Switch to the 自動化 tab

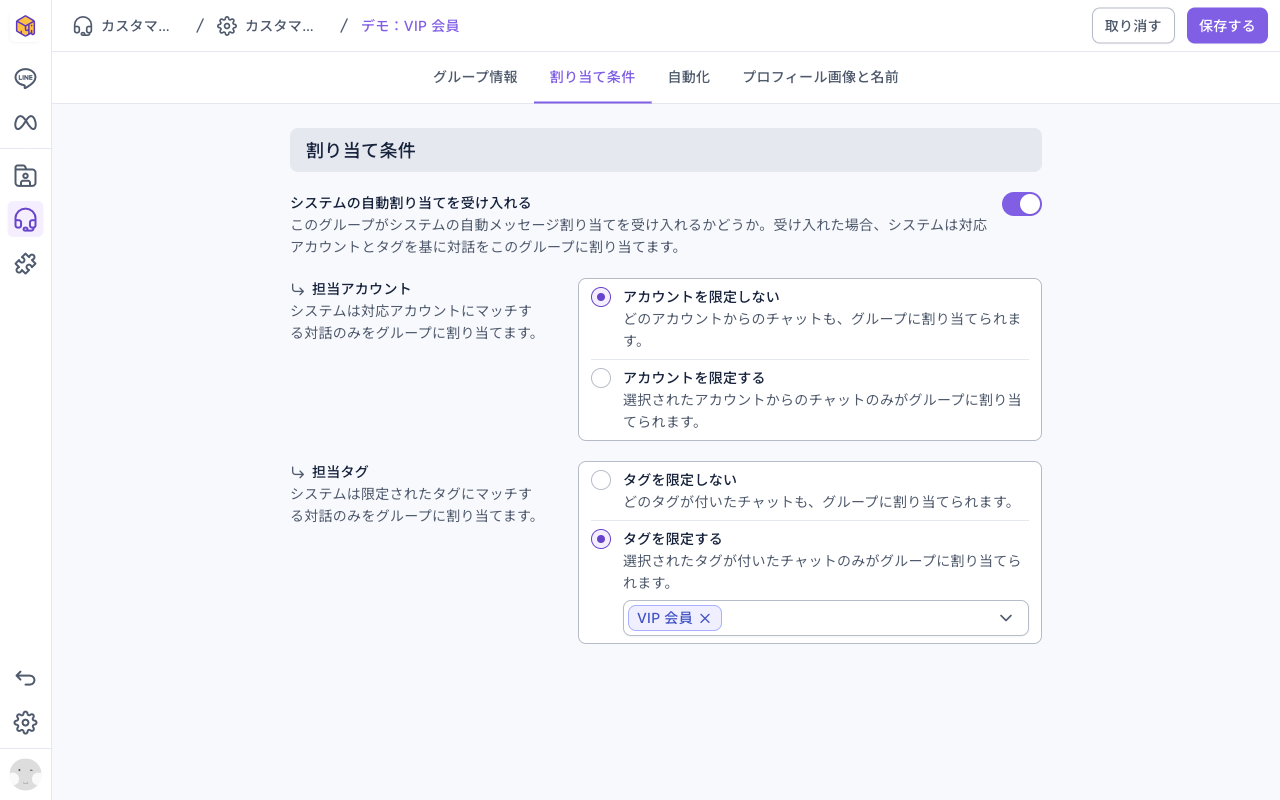coord(689,77)
